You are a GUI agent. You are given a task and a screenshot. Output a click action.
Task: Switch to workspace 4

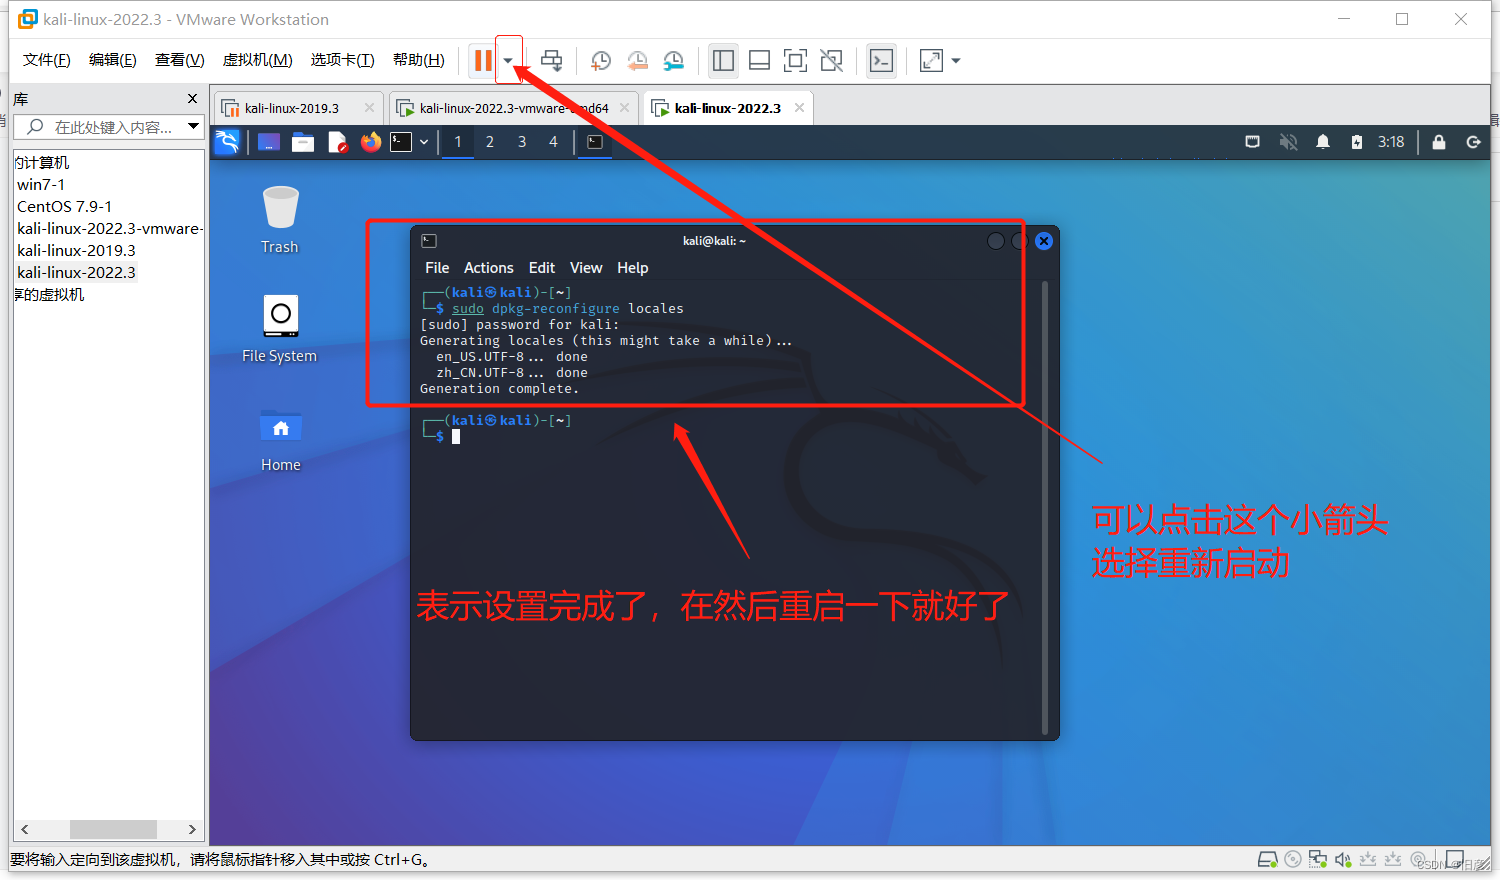click(553, 142)
